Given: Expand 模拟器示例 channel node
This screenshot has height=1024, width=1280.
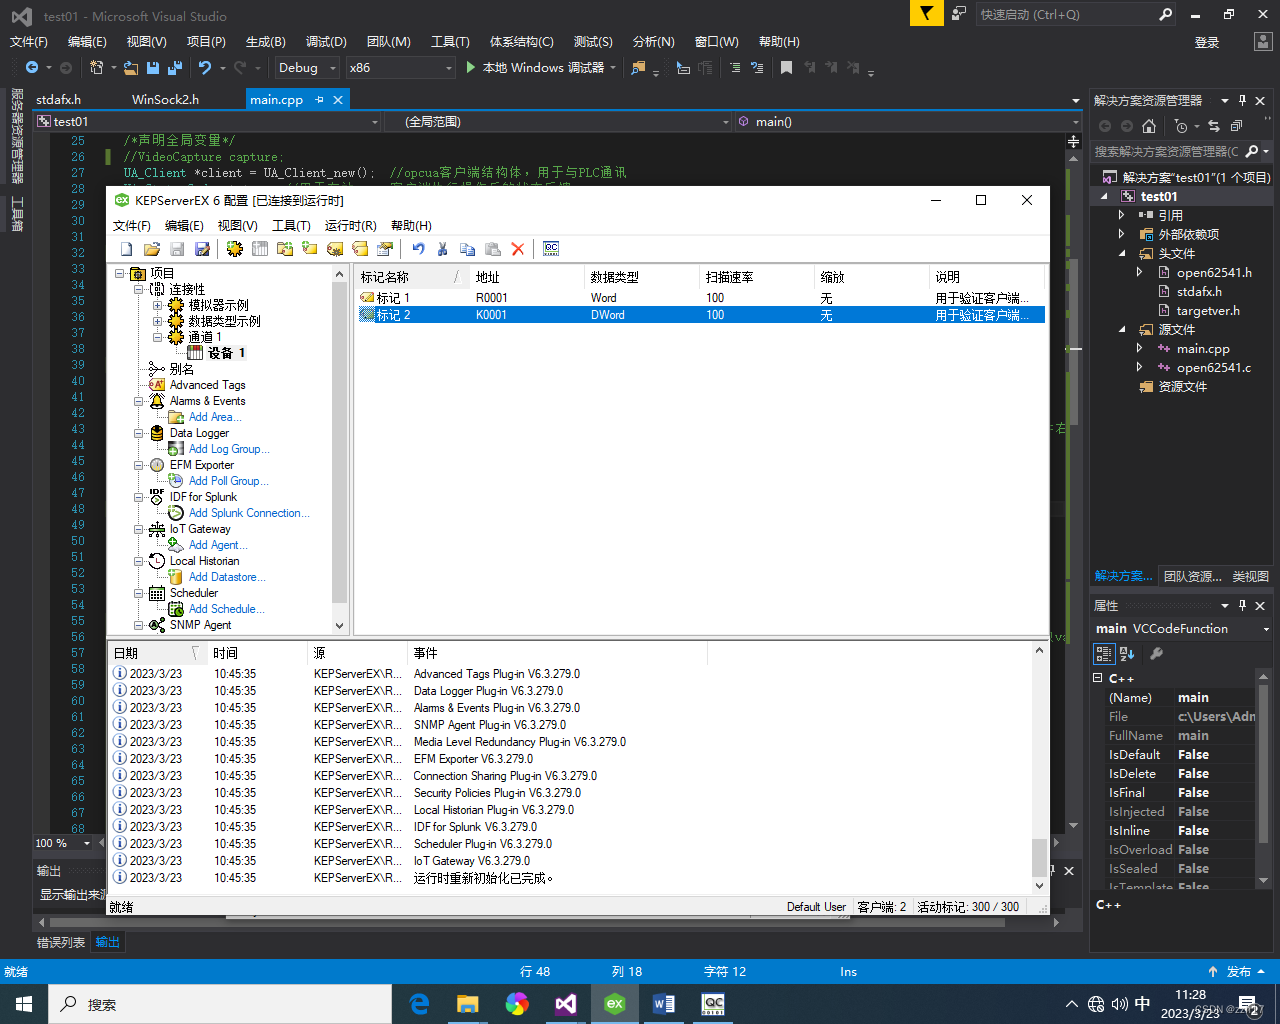Looking at the screenshot, I should click(158, 305).
